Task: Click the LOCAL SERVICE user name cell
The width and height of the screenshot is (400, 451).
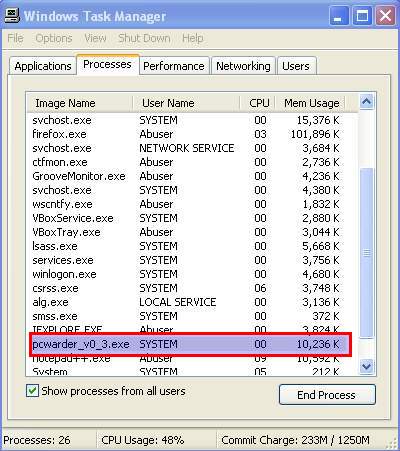Action: (x=178, y=302)
